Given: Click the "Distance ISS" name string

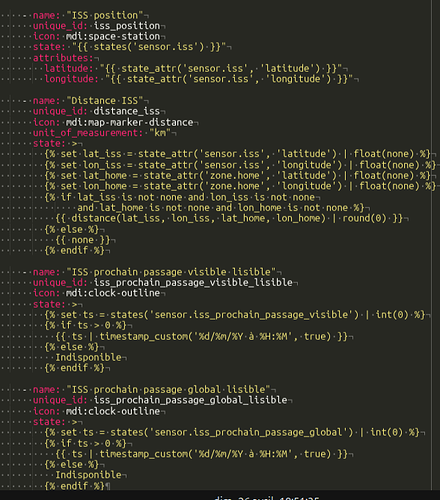Looking at the screenshot, I should click(105, 101).
